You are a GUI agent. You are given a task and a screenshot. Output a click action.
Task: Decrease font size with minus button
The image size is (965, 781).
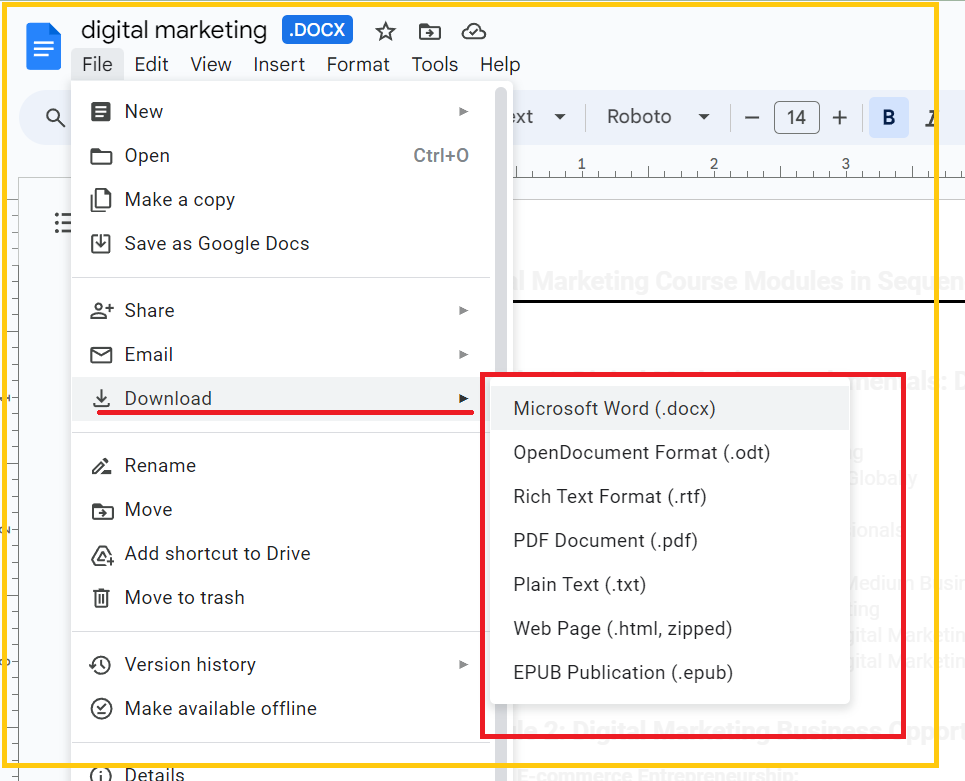[x=751, y=118]
